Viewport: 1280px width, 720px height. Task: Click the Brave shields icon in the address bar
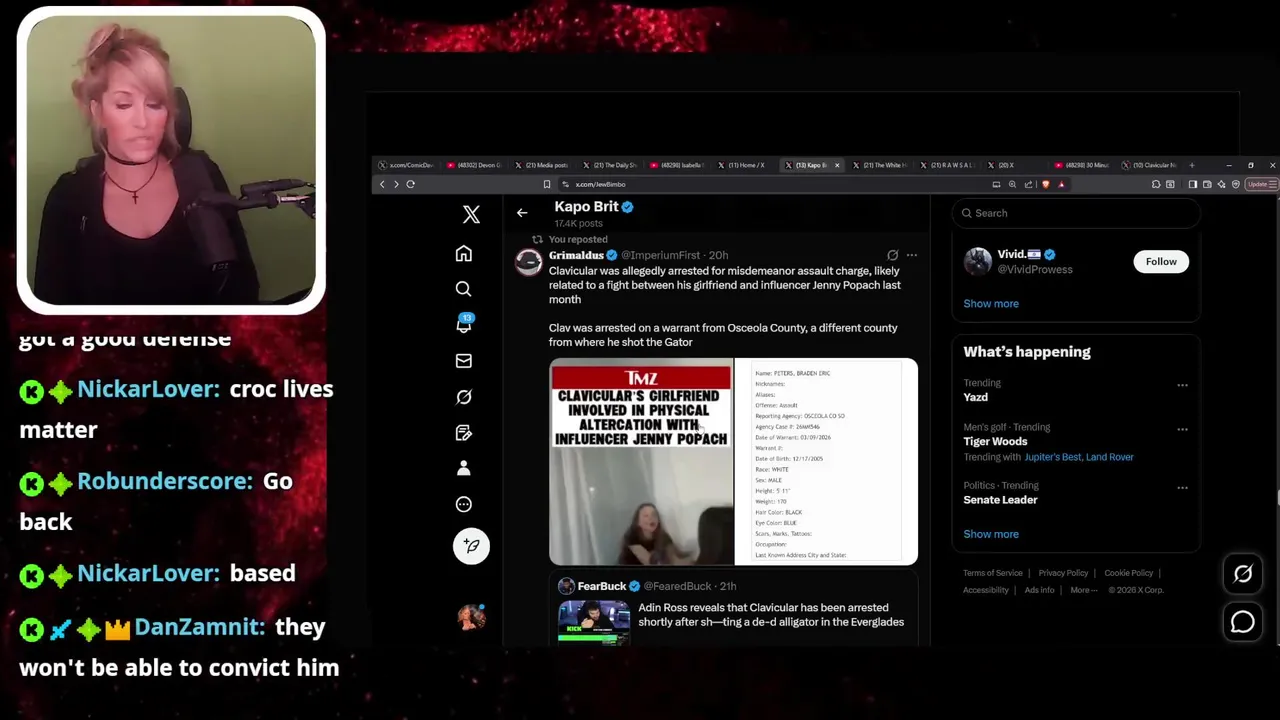1046,184
